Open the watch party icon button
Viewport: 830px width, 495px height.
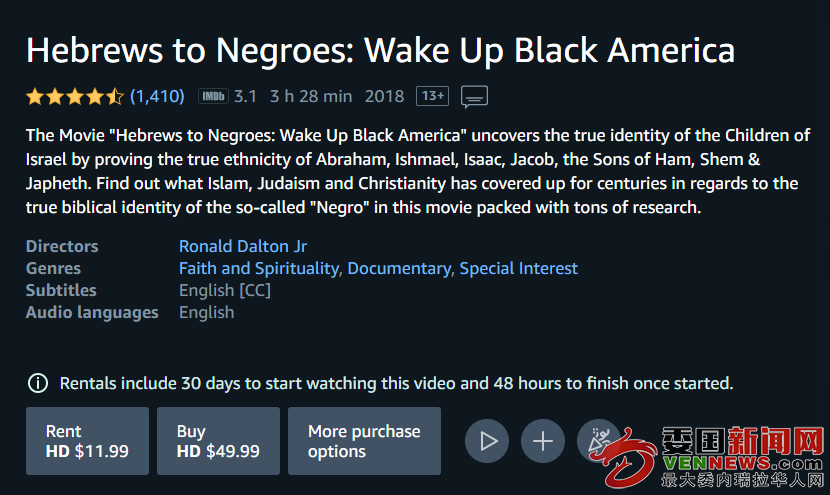tap(599, 441)
